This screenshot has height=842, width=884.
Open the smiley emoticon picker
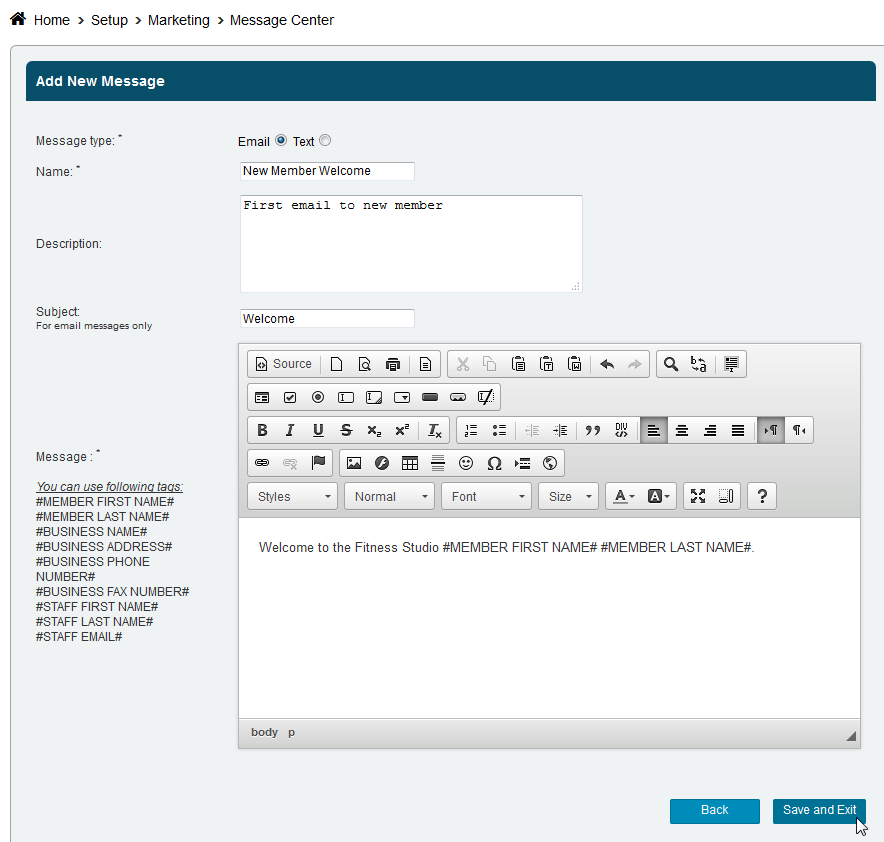point(466,463)
